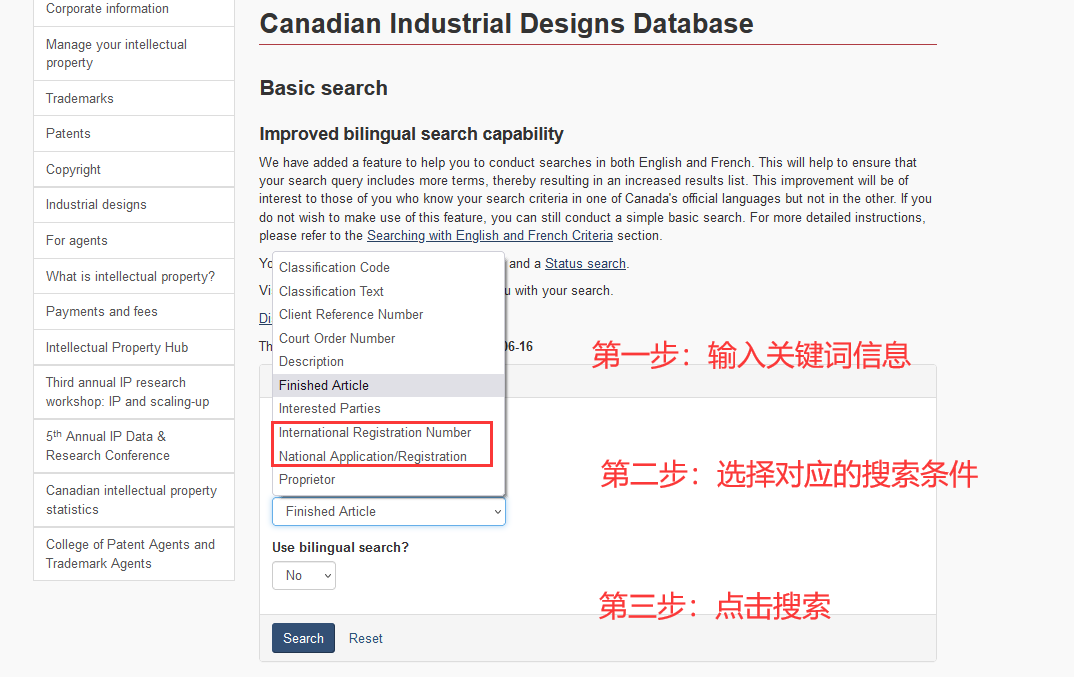Visit Intellectual Property Hub sidebar link

coord(117,347)
